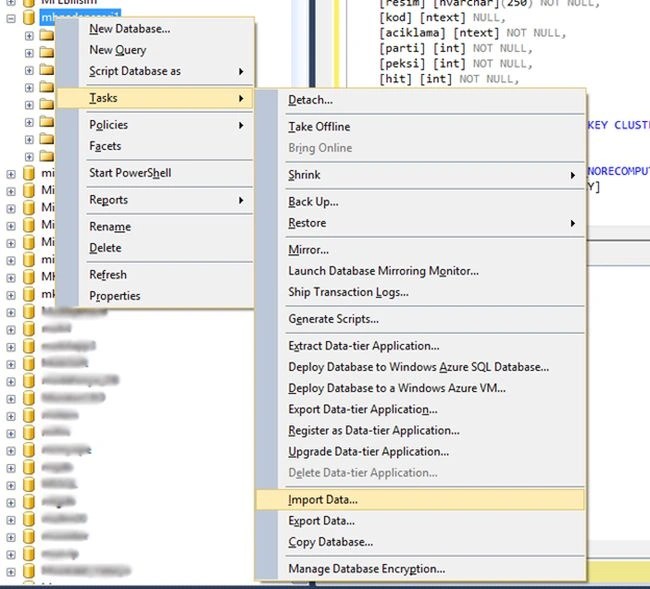Open the Tasks submenu entry
The image size is (650, 589).
(x=154, y=98)
